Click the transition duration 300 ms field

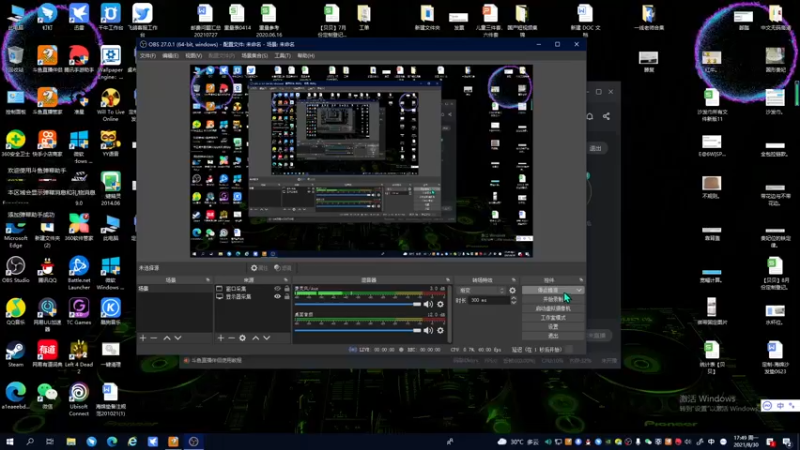click(488, 301)
